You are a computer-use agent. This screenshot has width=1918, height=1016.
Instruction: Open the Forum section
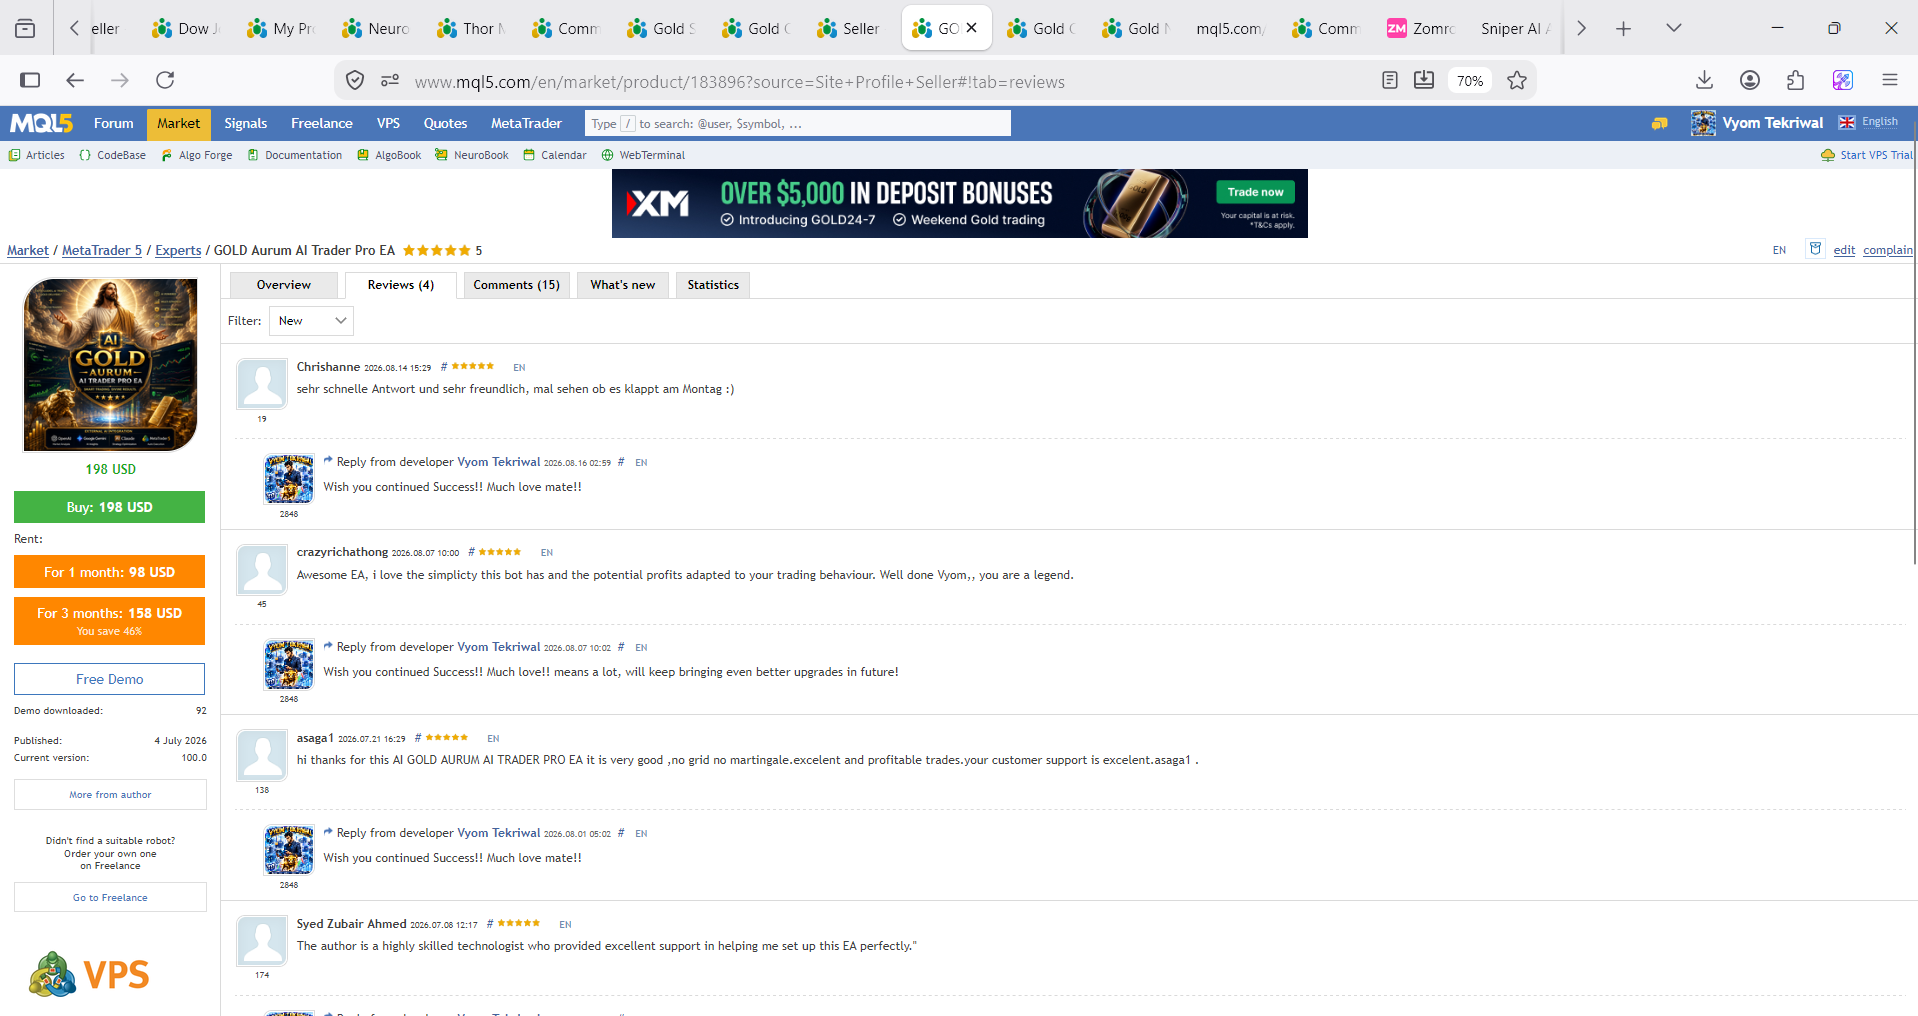(x=113, y=123)
